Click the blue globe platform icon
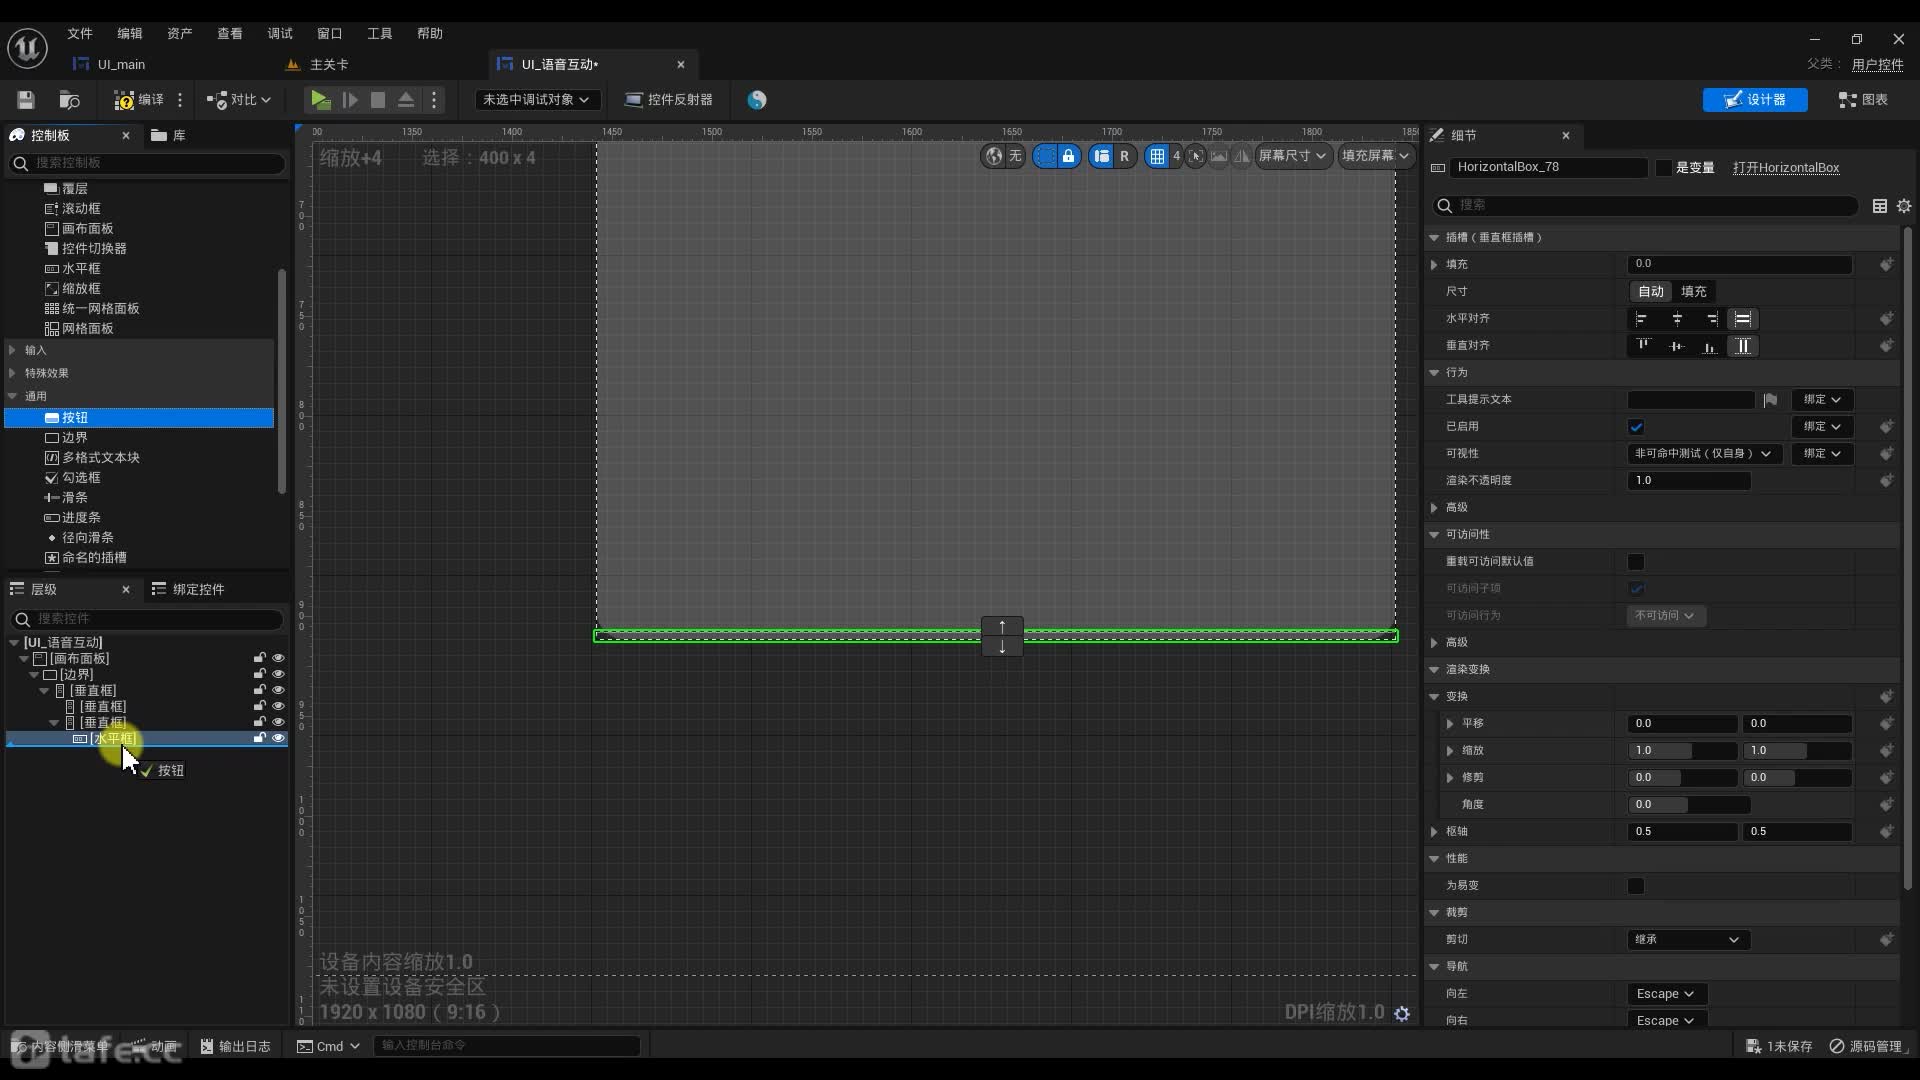Image resolution: width=1920 pixels, height=1080 pixels. tap(757, 99)
